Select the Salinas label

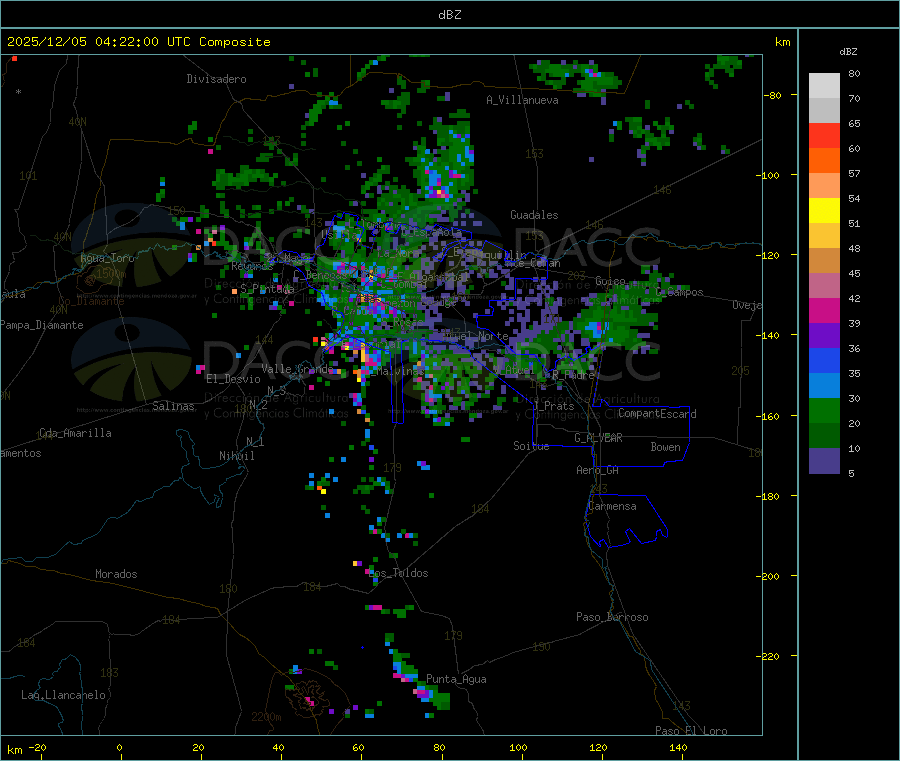tap(173, 406)
